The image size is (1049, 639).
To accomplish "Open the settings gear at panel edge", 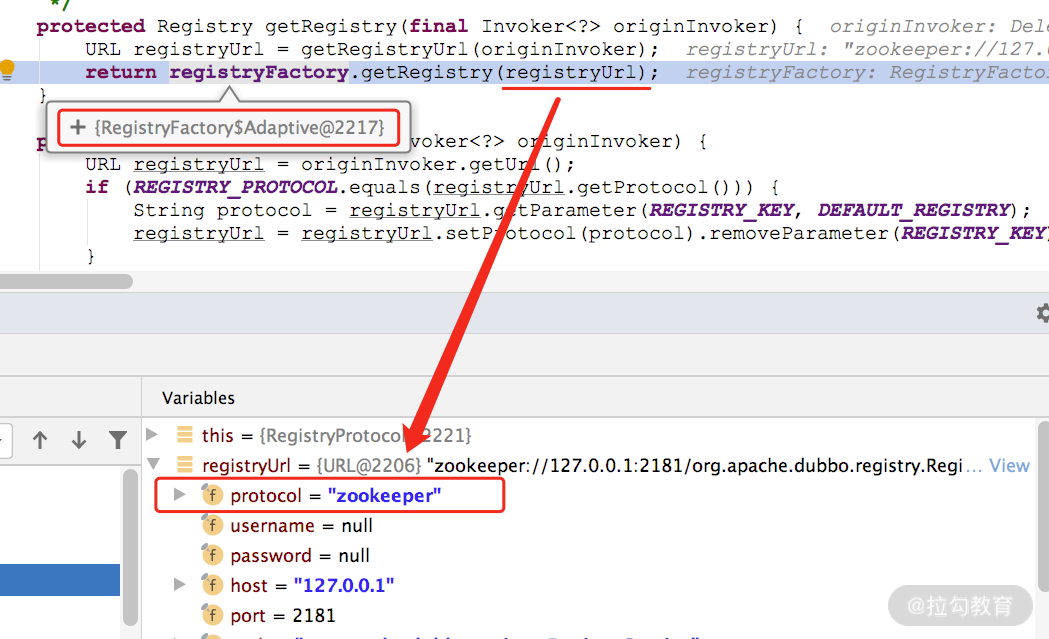I will point(1042,314).
